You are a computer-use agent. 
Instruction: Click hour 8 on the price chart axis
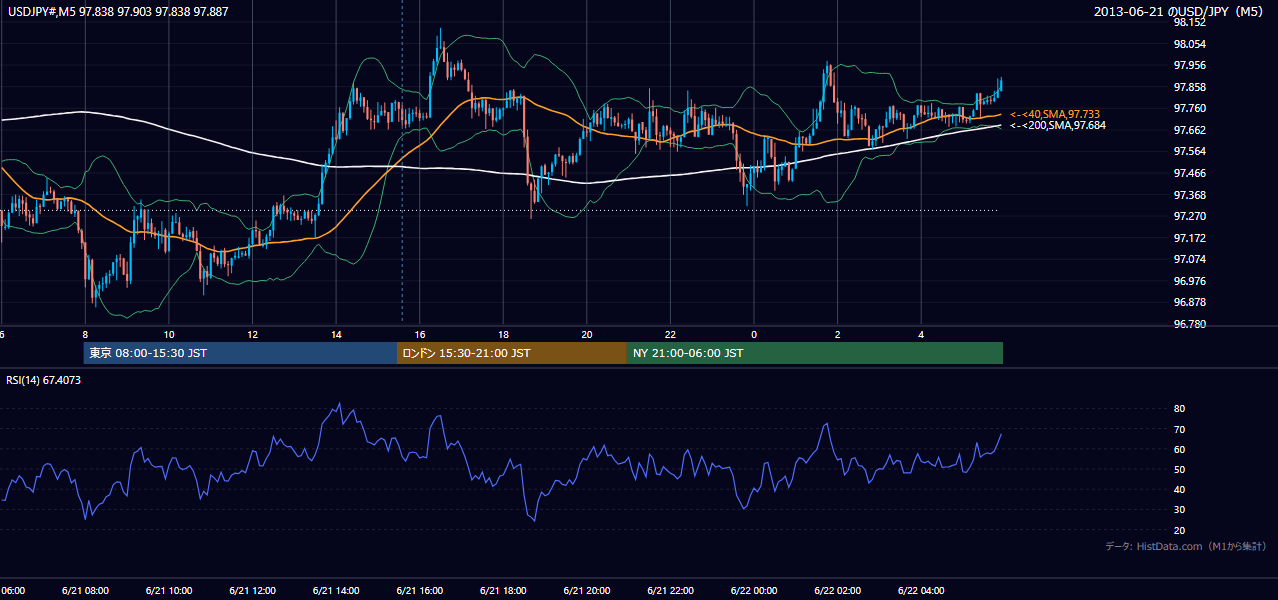pos(85,334)
